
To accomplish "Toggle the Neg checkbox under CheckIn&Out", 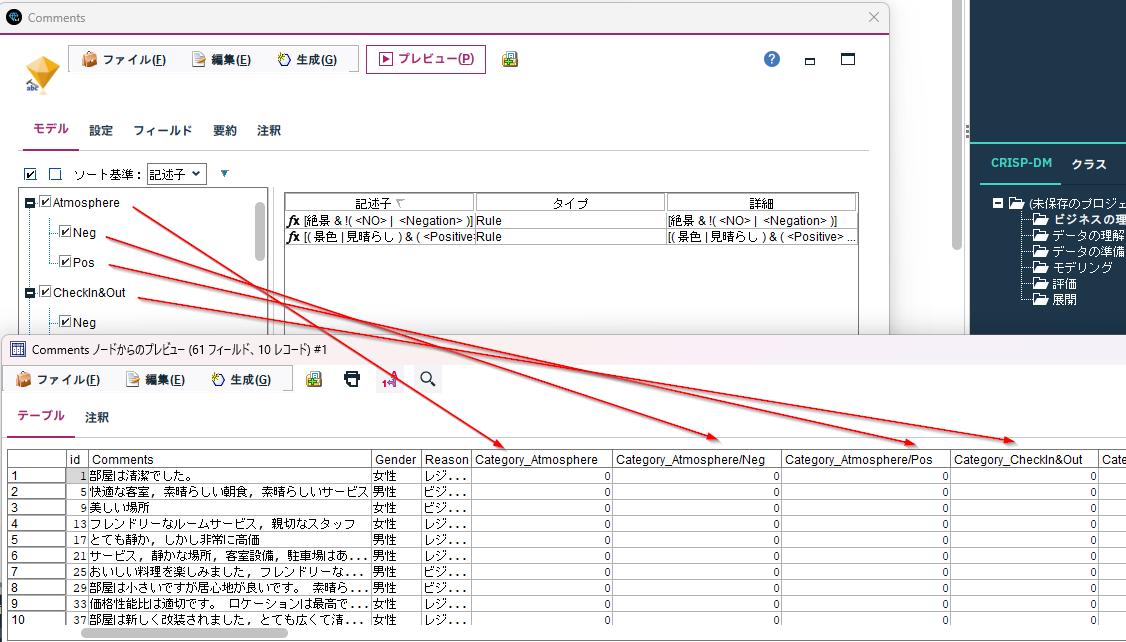I will pos(65,322).
